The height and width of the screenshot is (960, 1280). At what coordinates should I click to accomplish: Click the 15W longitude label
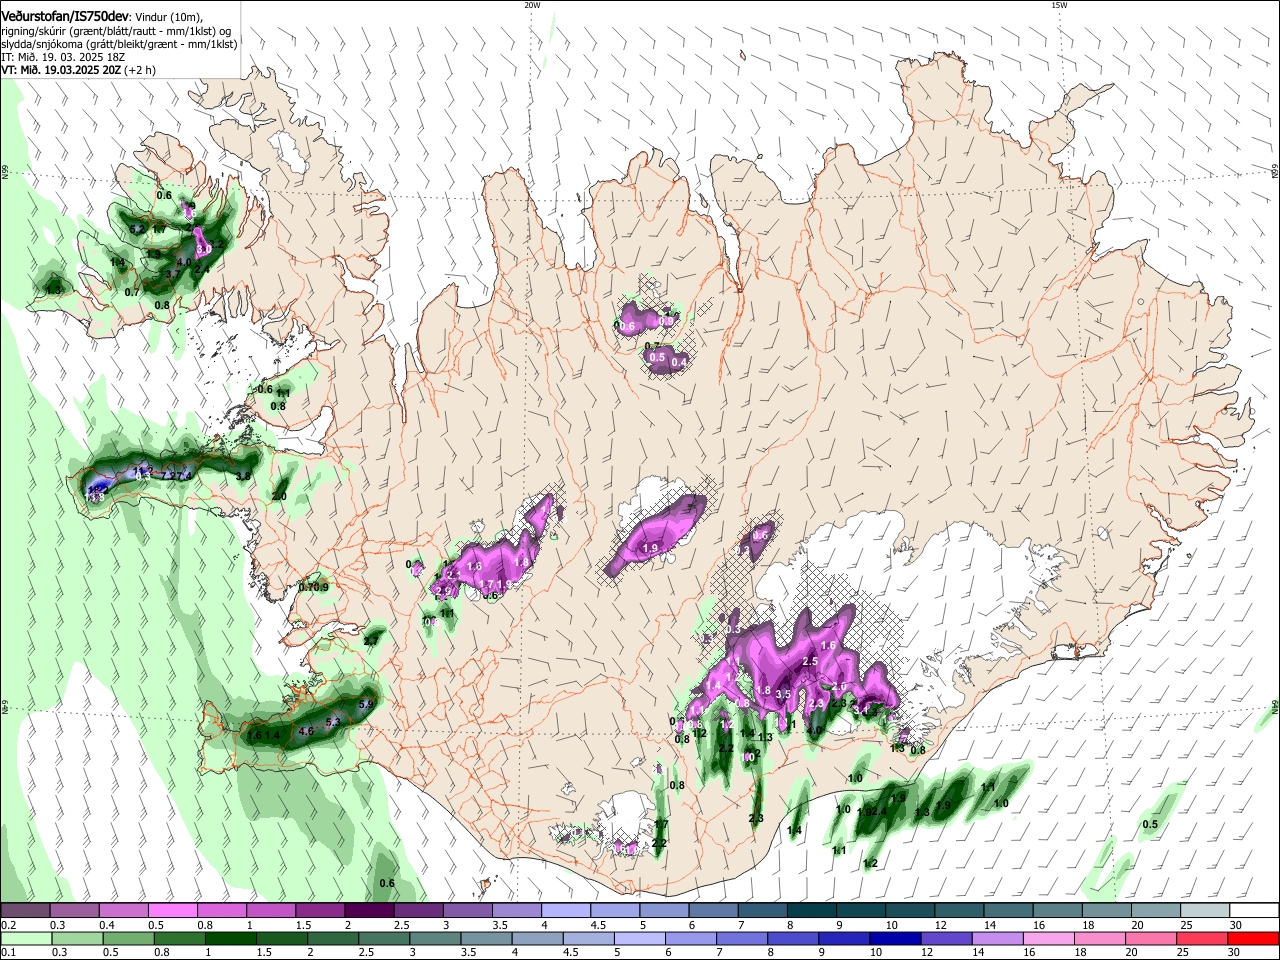click(1059, 5)
